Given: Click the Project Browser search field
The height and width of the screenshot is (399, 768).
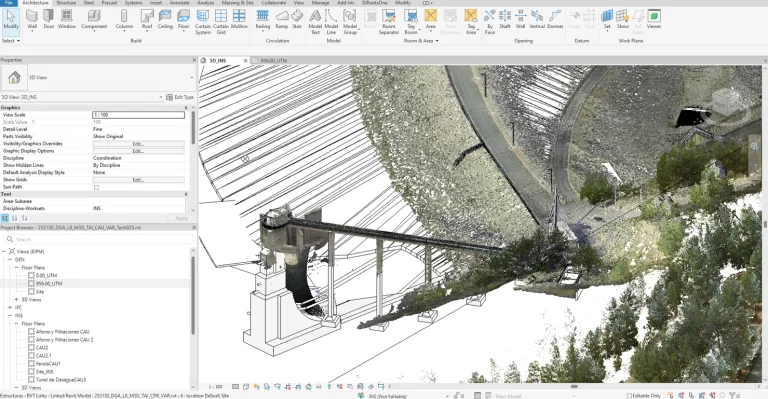Looking at the screenshot, I should coord(98,239).
